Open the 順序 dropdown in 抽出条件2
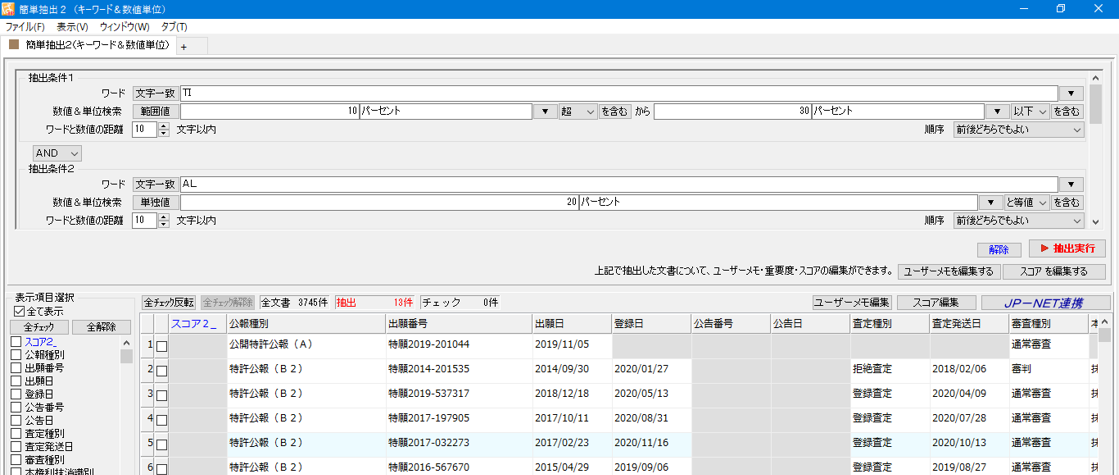Viewport: 1119px width, 475px height. pos(1019,220)
